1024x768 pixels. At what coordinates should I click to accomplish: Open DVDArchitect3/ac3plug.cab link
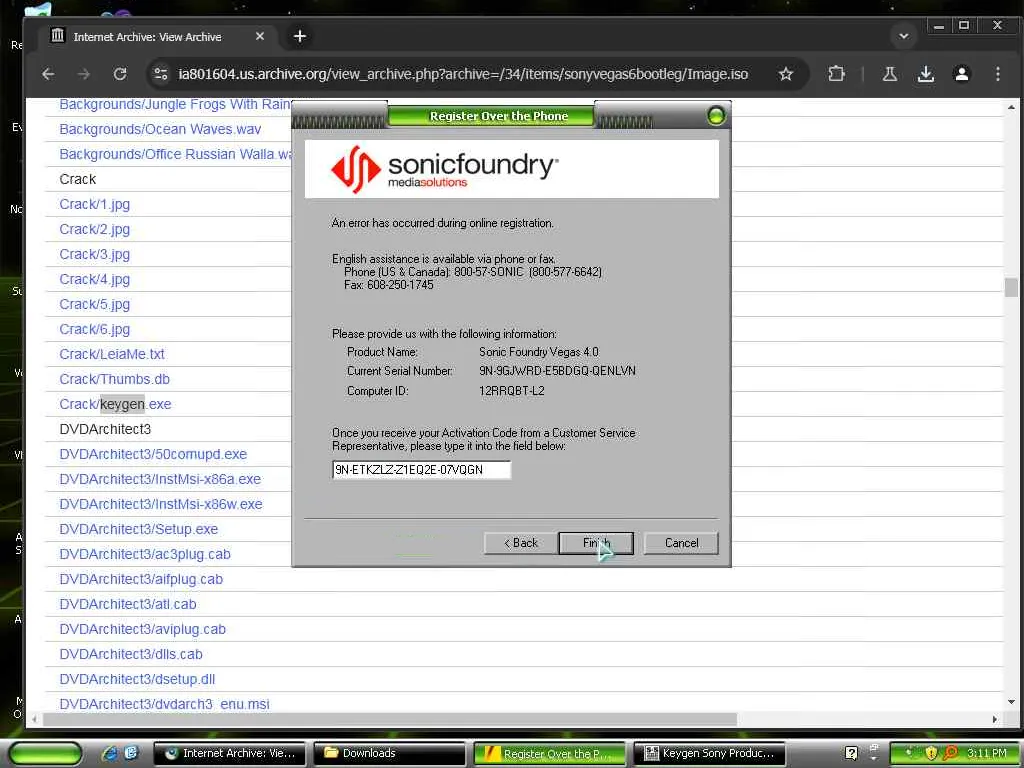(145, 554)
